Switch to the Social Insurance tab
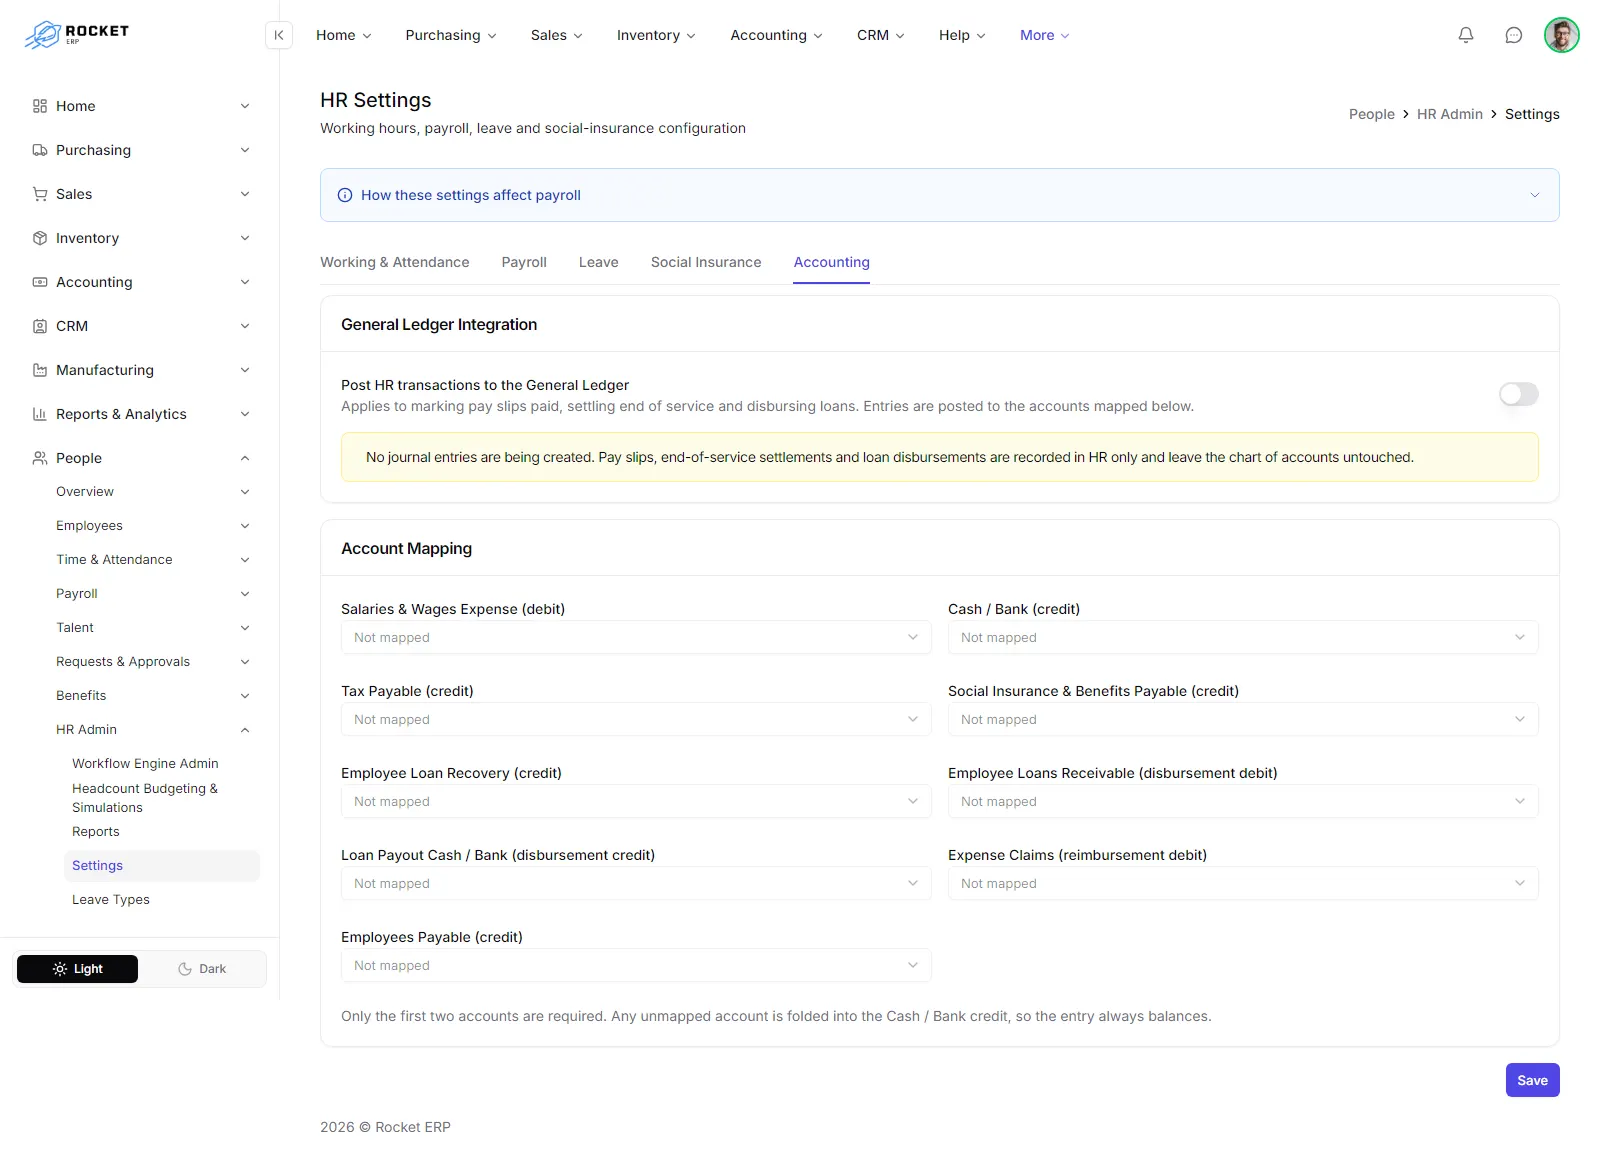 coord(706,262)
